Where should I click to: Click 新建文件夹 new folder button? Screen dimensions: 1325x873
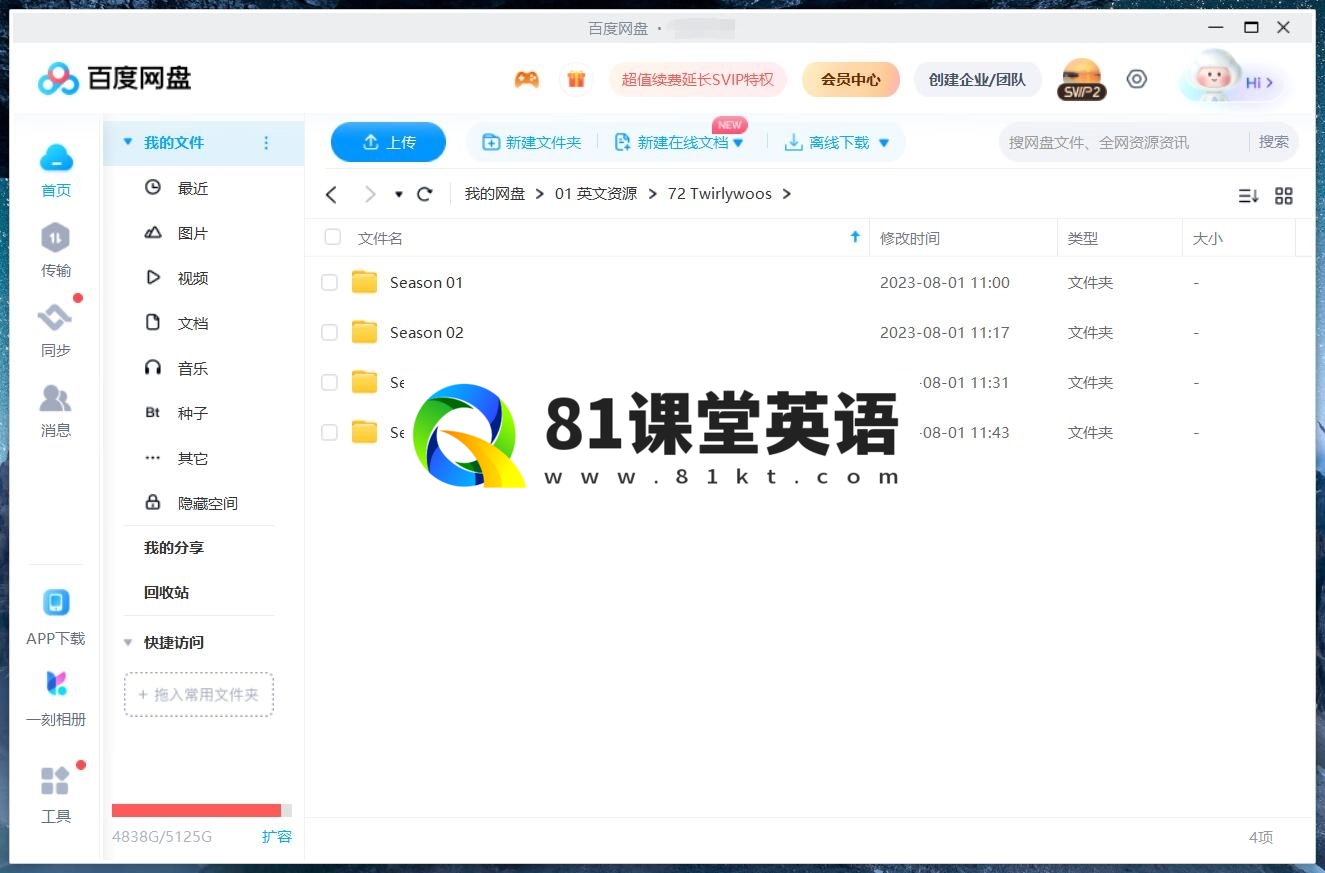[x=532, y=143]
